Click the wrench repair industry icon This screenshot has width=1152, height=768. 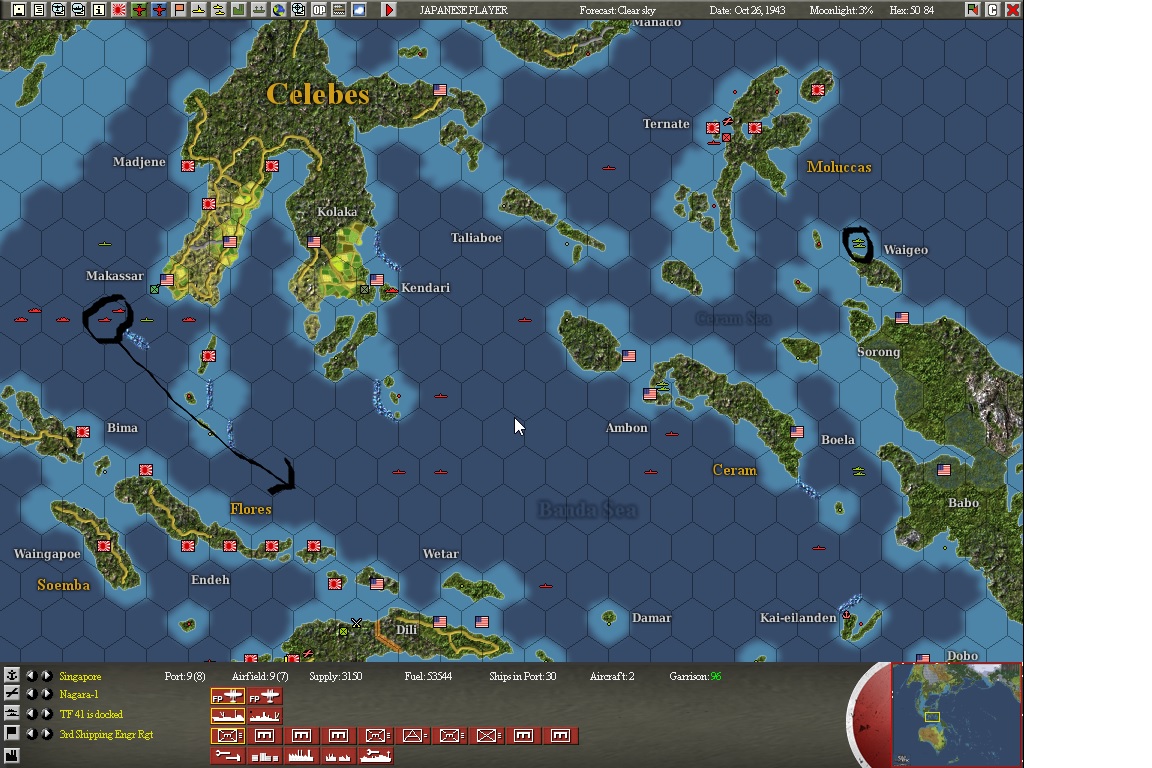click(227, 755)
